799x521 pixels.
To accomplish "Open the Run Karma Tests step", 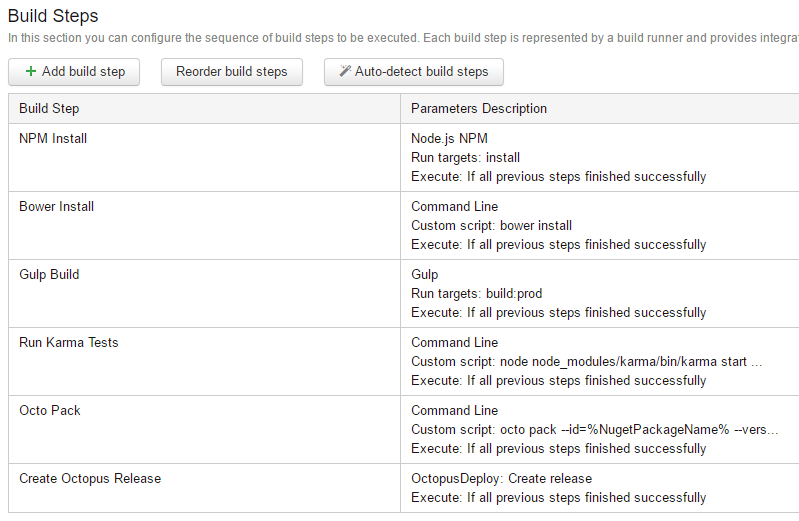I will point(68,343).
